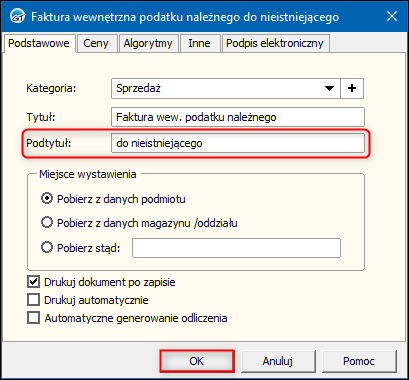Open help with Pomoc button
409x380 pixels.
click(x=359, y=361)
